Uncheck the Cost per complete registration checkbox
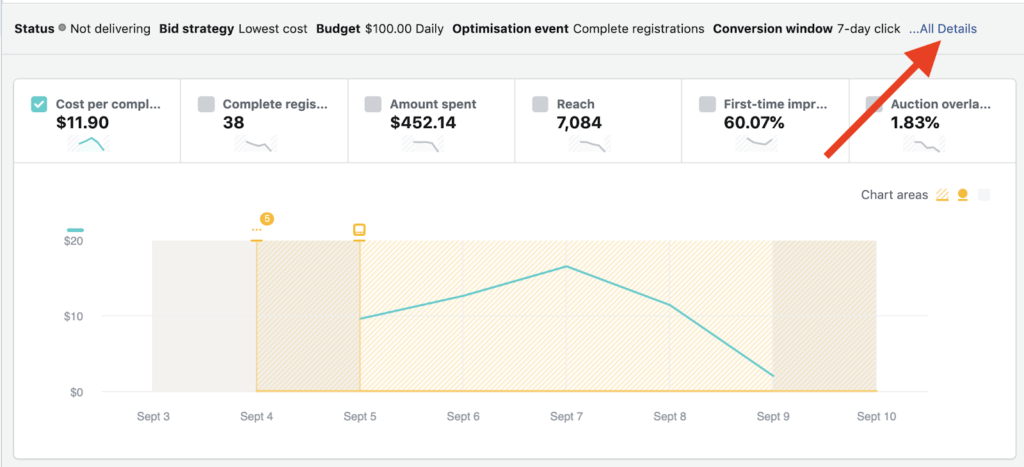 [39, 104]
